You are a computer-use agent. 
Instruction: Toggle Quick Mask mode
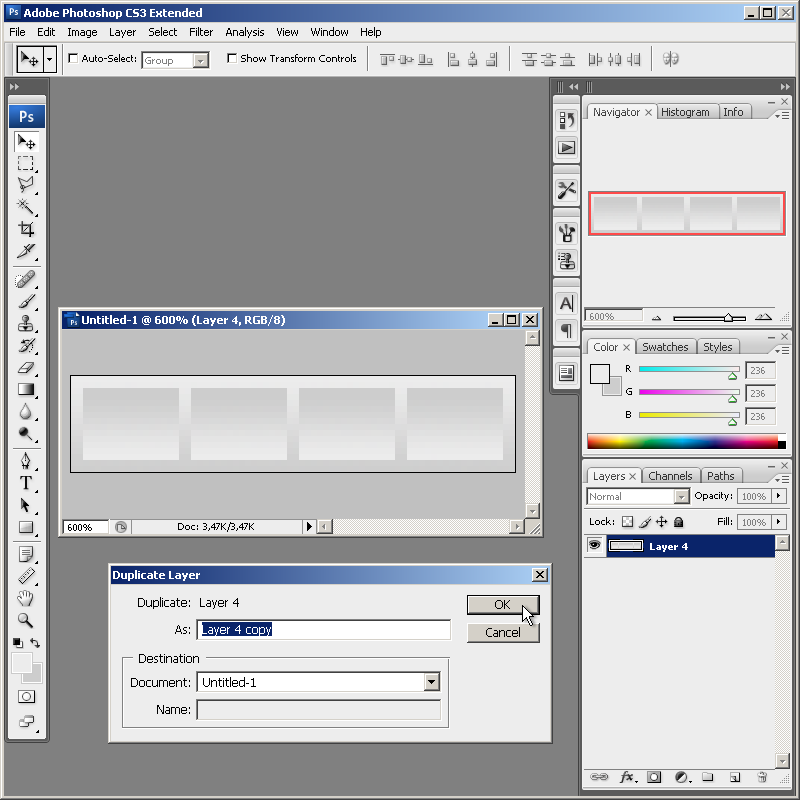(x=26, y=696)
